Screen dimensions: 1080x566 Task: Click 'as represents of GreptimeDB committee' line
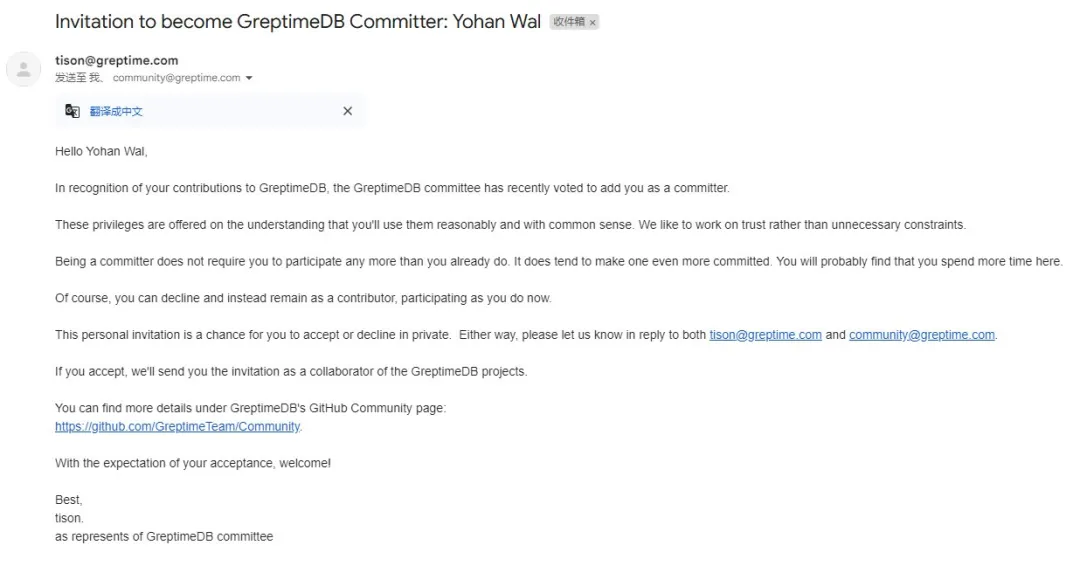pos(164,536)
